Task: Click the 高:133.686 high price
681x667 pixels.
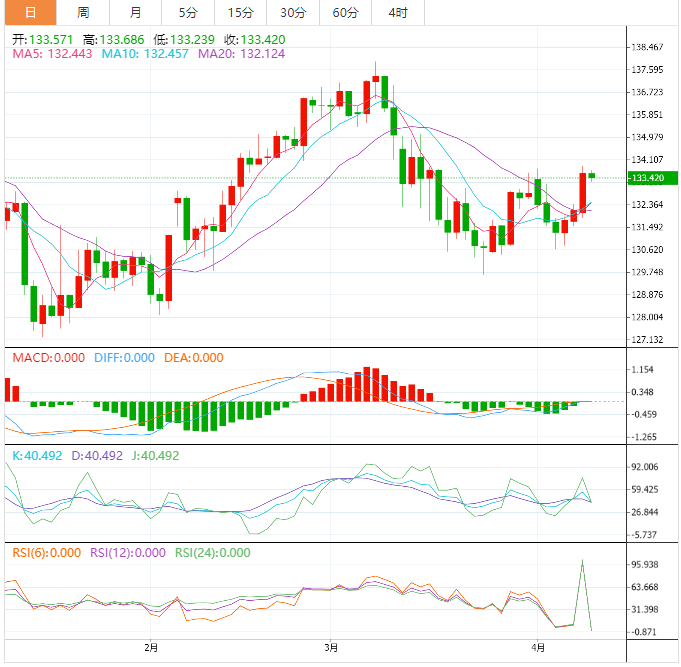Action: click(113, 40)
